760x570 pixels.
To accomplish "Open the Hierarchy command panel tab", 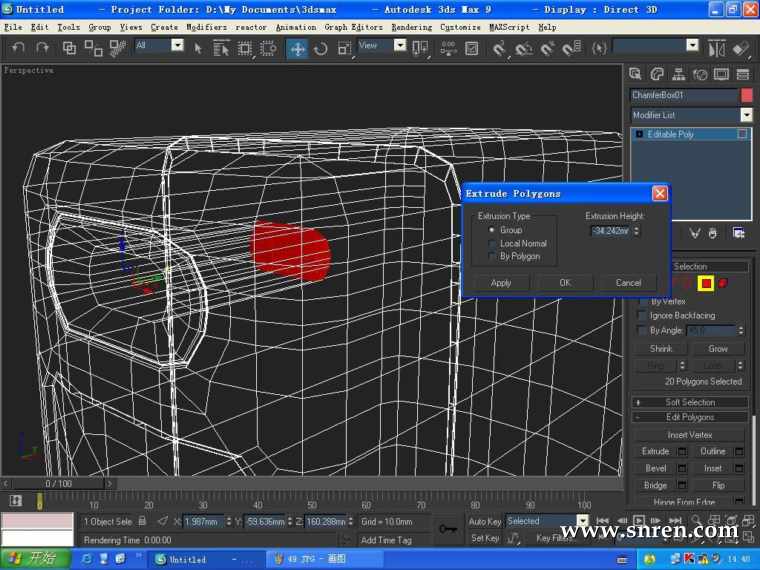I will (679, 74).
